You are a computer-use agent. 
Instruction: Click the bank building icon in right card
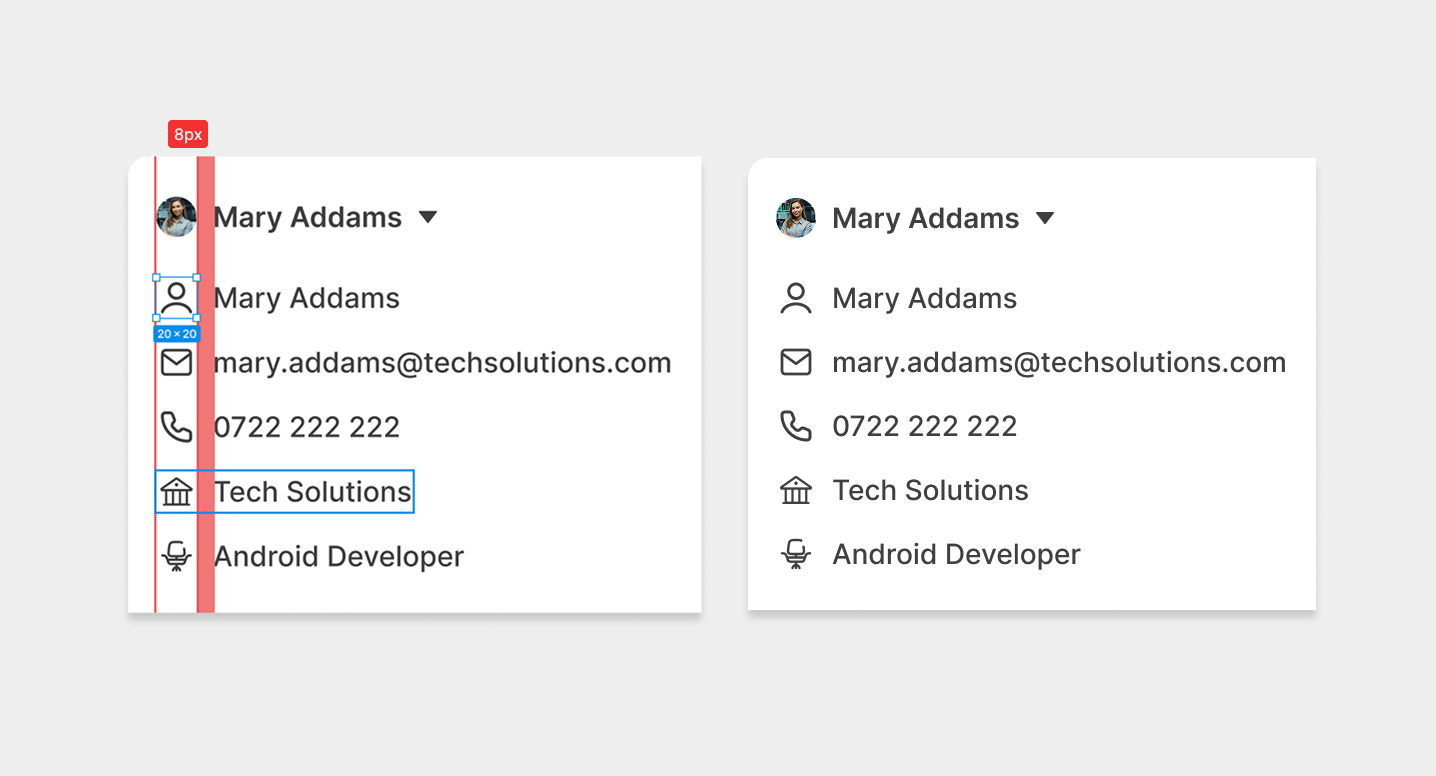point(796,490)
